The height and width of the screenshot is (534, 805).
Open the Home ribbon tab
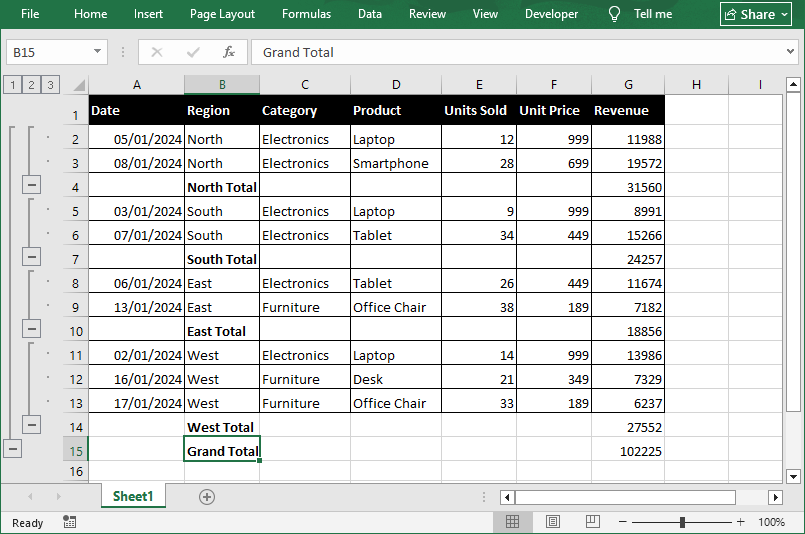pyautogui.click(x=90, y=14)
